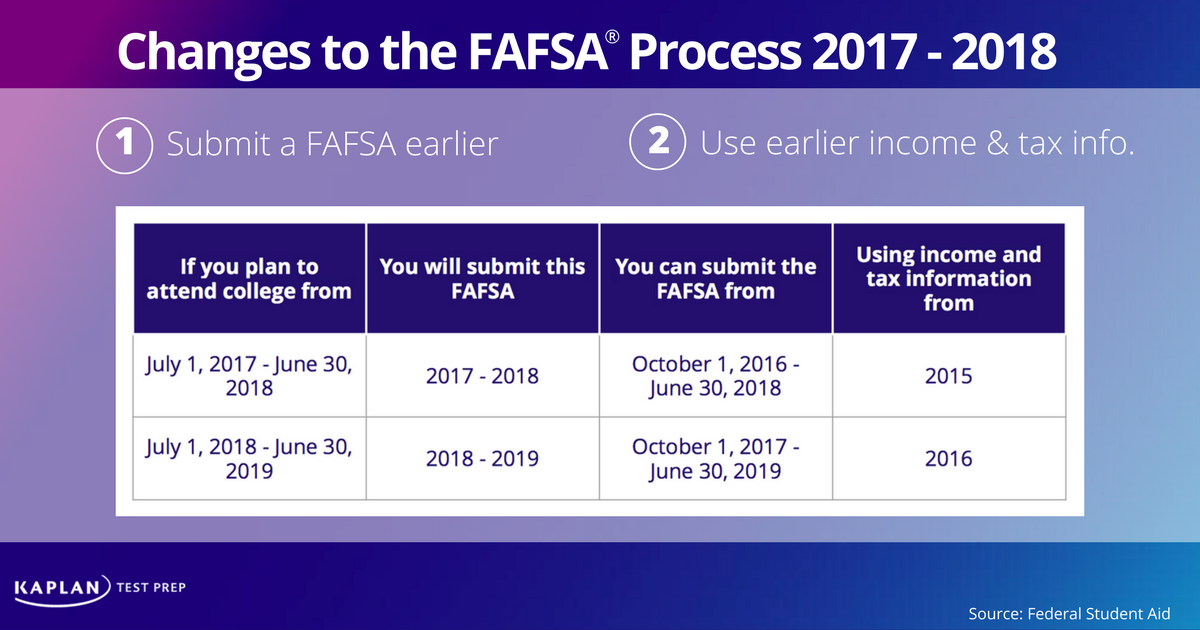Click the "July 1, 2017 - June 30, 2018" cell

(249, 375)
